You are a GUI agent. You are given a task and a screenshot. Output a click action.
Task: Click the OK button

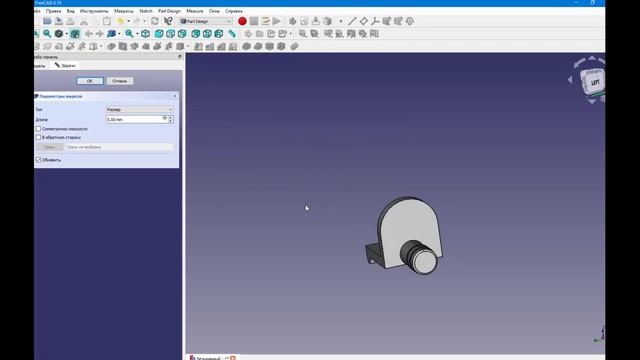click(x=90, y=81)
